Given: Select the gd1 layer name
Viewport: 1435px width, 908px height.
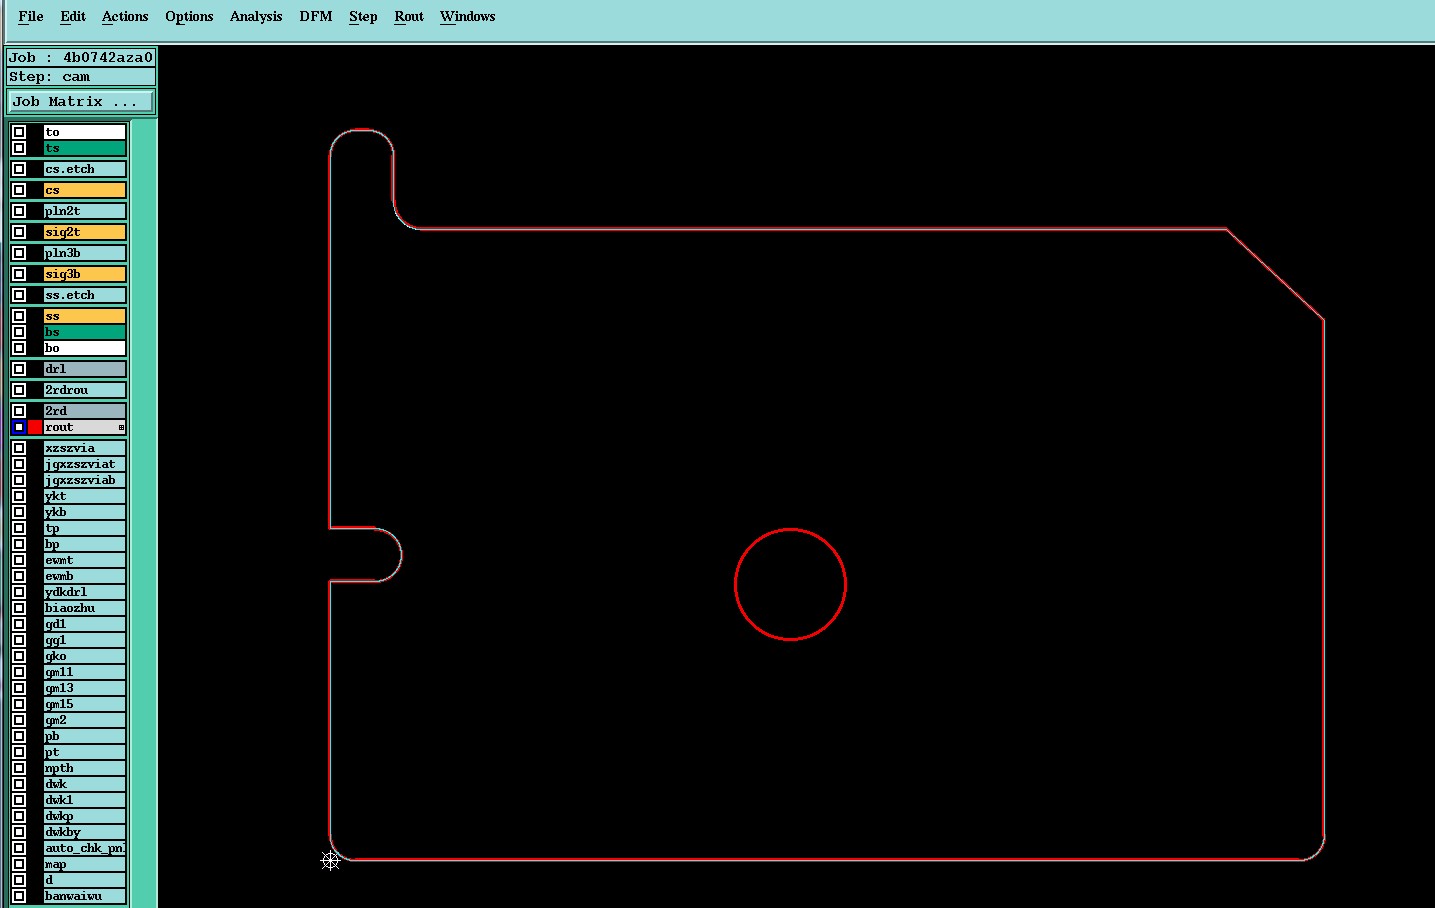Looking at the screenshot, I should [85, 624].
